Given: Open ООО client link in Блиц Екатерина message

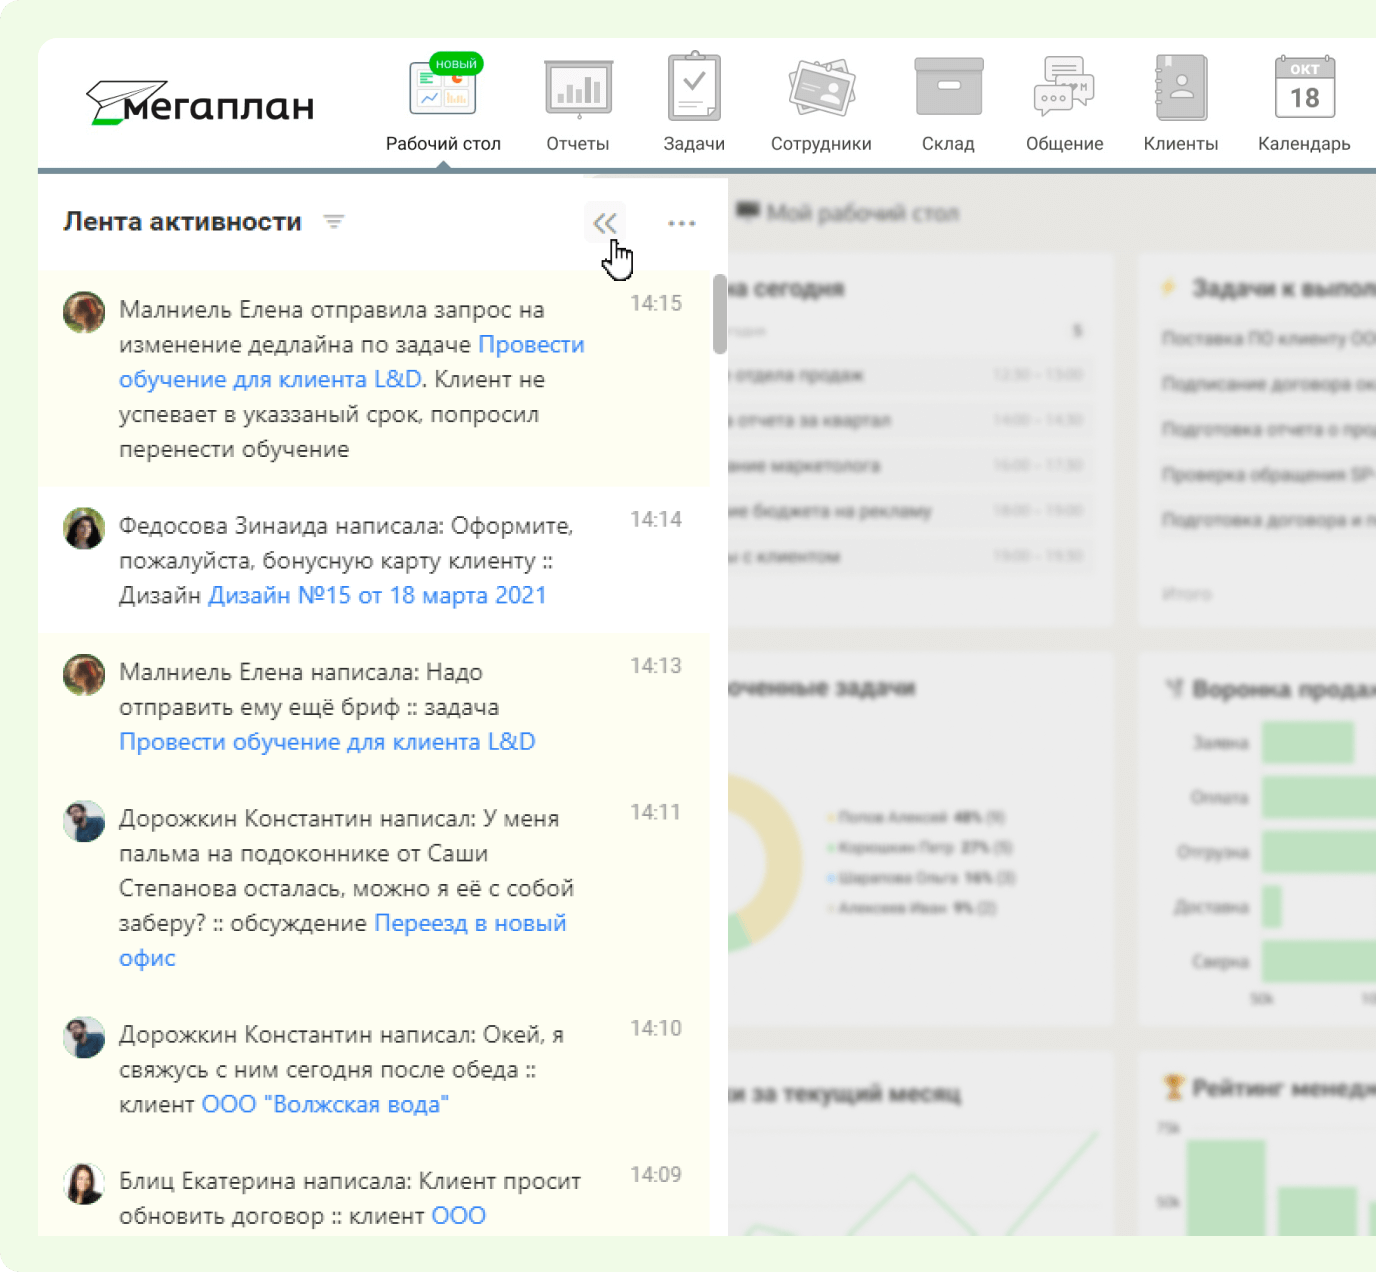Looking at the screenshot, I should [458, 1216].
